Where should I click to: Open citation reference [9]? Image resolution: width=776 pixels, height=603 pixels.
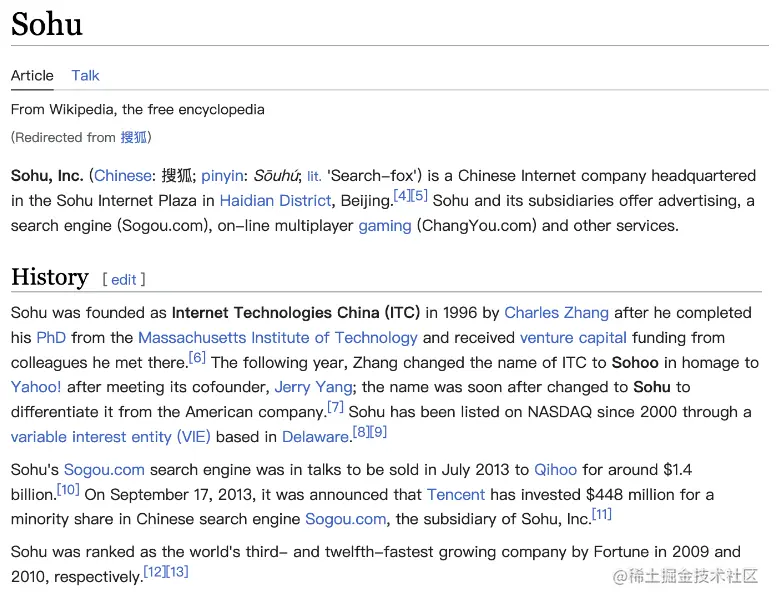[378, 432]
